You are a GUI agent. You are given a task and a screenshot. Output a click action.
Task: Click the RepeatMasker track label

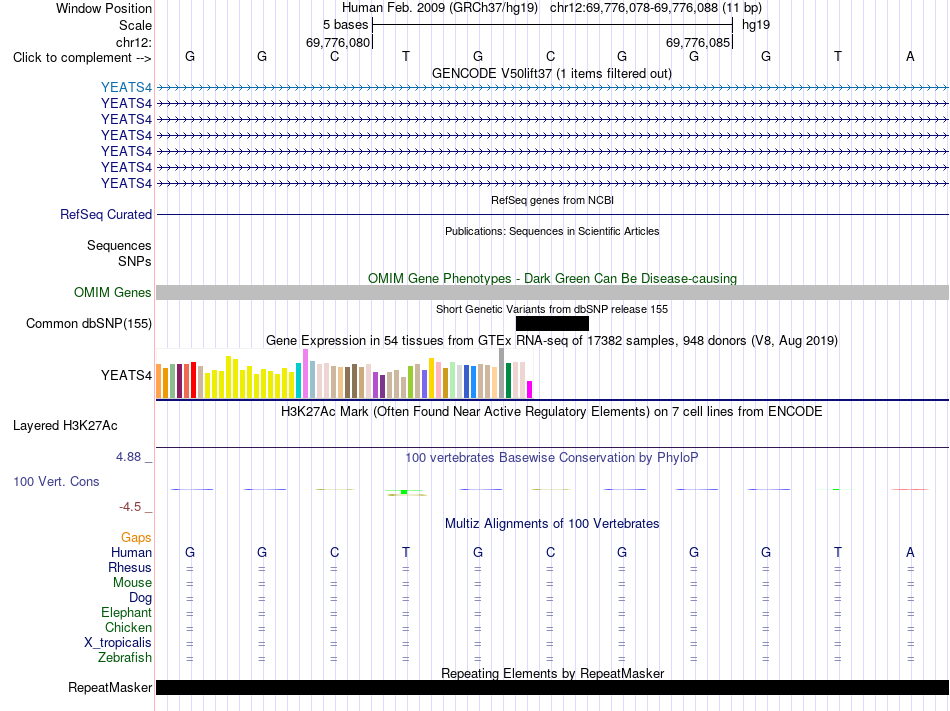click(110, 687)
